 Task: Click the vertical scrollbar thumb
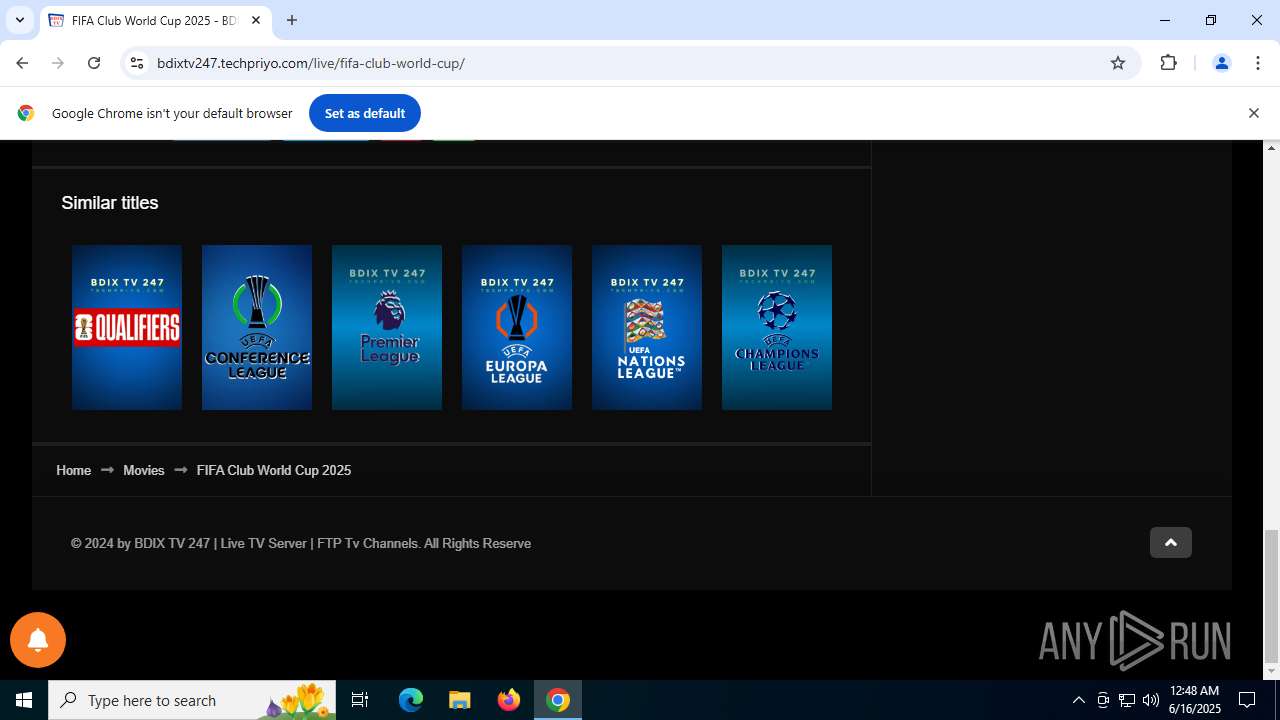(1272, 594)
